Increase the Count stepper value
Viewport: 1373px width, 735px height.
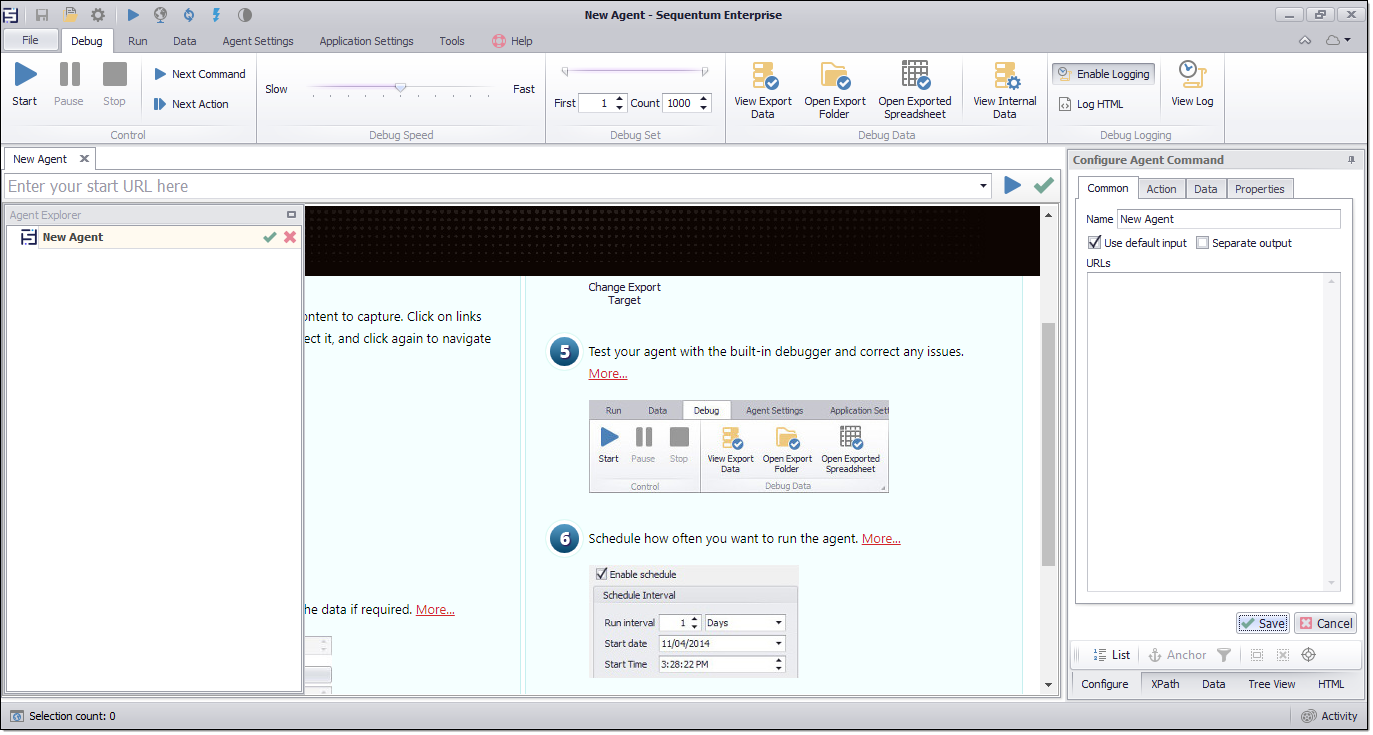click(704, 98)
